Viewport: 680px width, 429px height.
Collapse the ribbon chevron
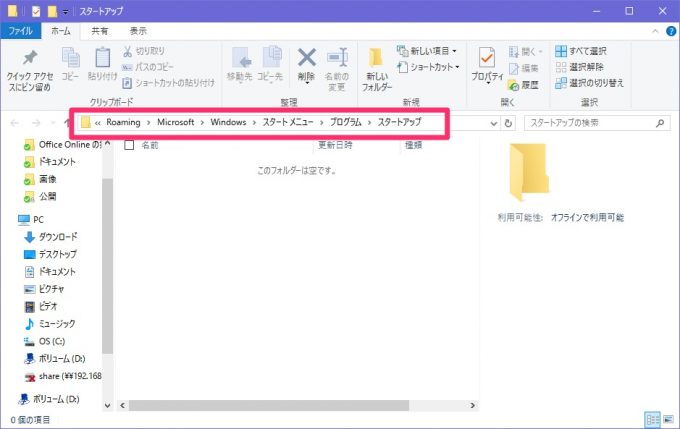coord(655,31)
